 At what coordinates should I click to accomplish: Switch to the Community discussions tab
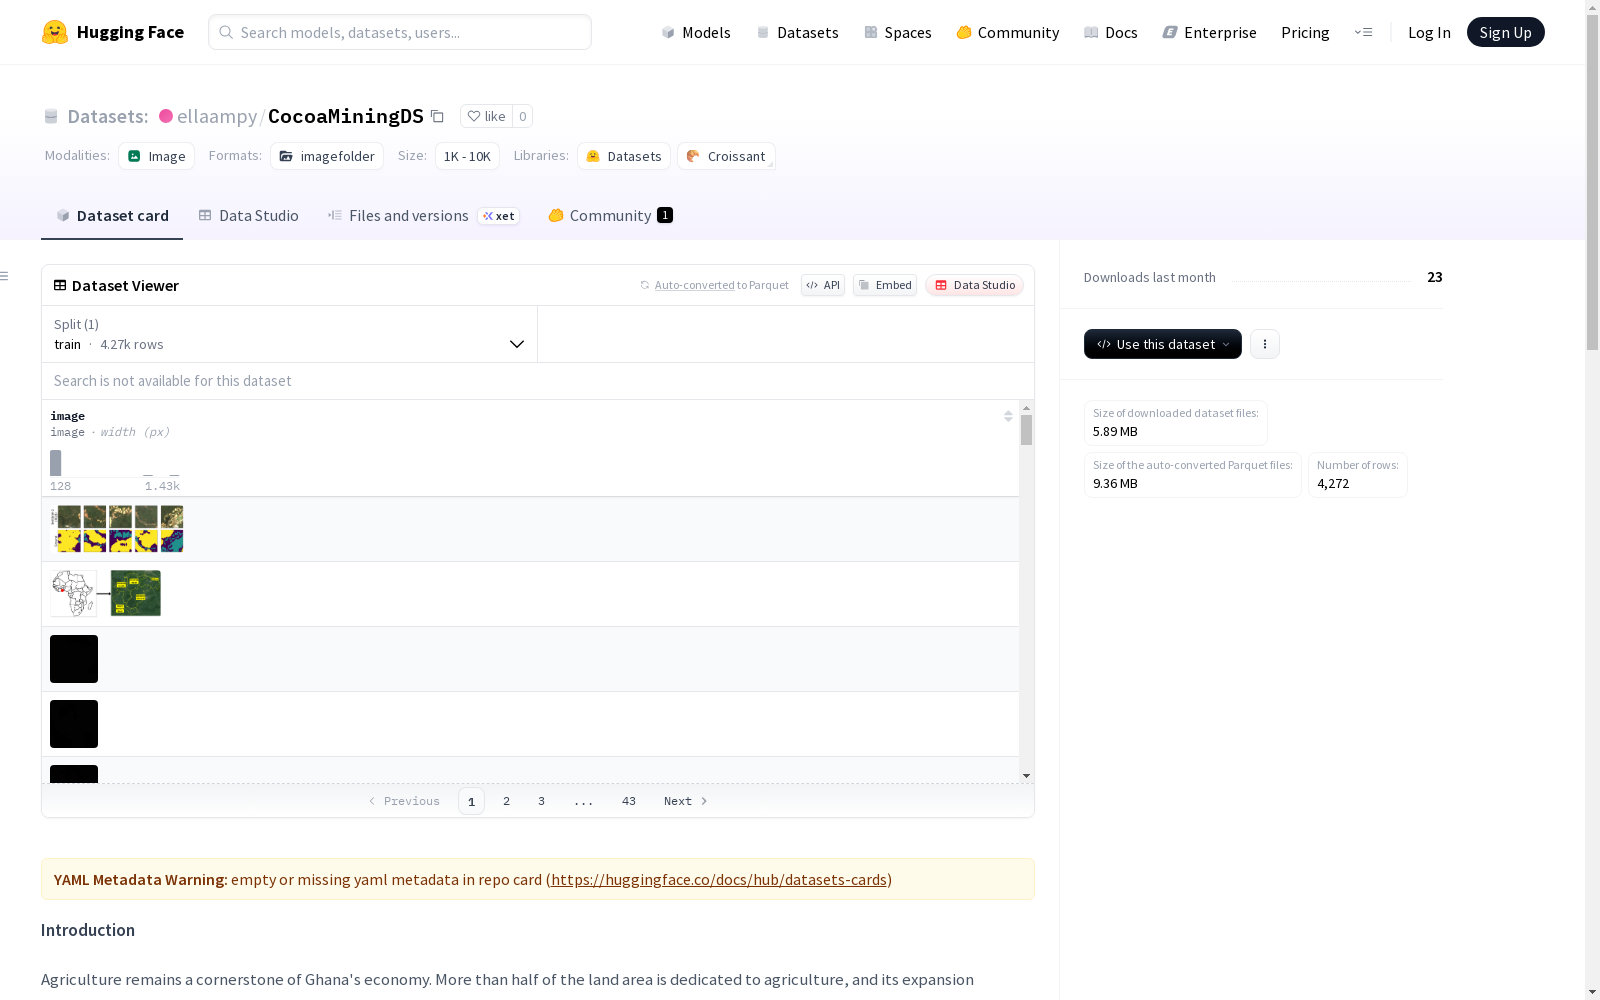pos(610,216)
